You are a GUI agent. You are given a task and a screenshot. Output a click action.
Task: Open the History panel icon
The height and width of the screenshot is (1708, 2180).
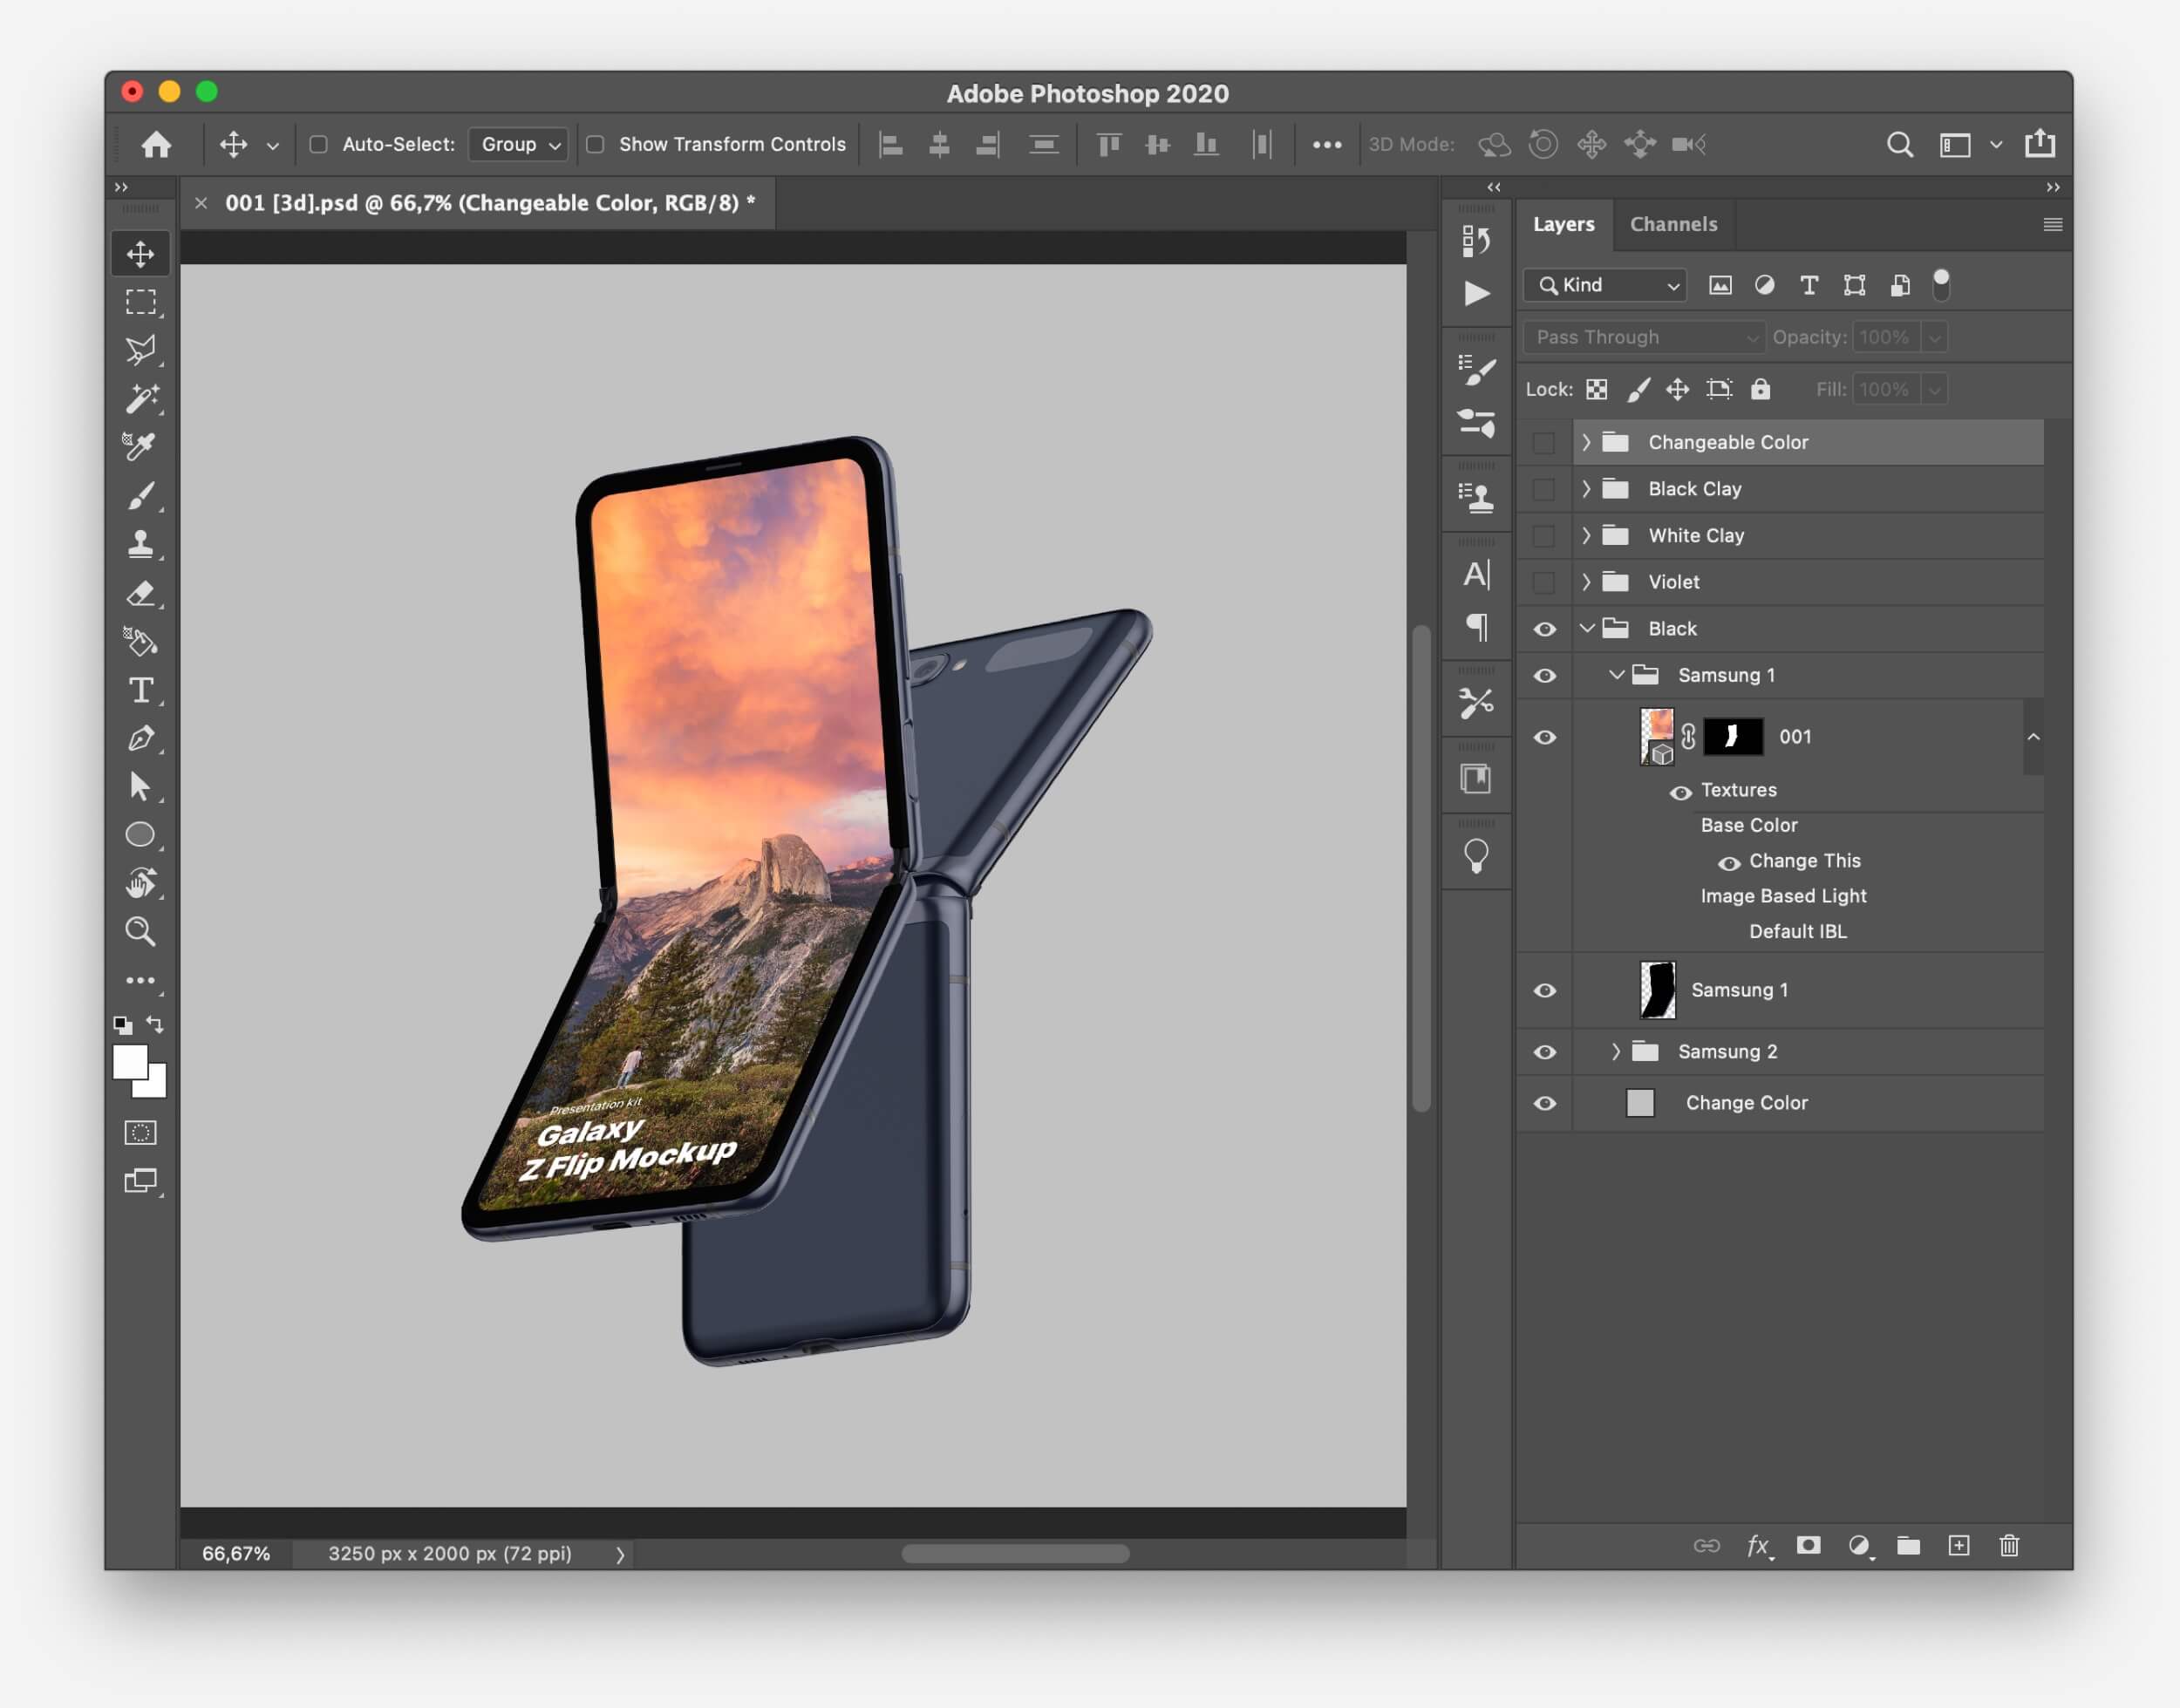coord(1476,241)
